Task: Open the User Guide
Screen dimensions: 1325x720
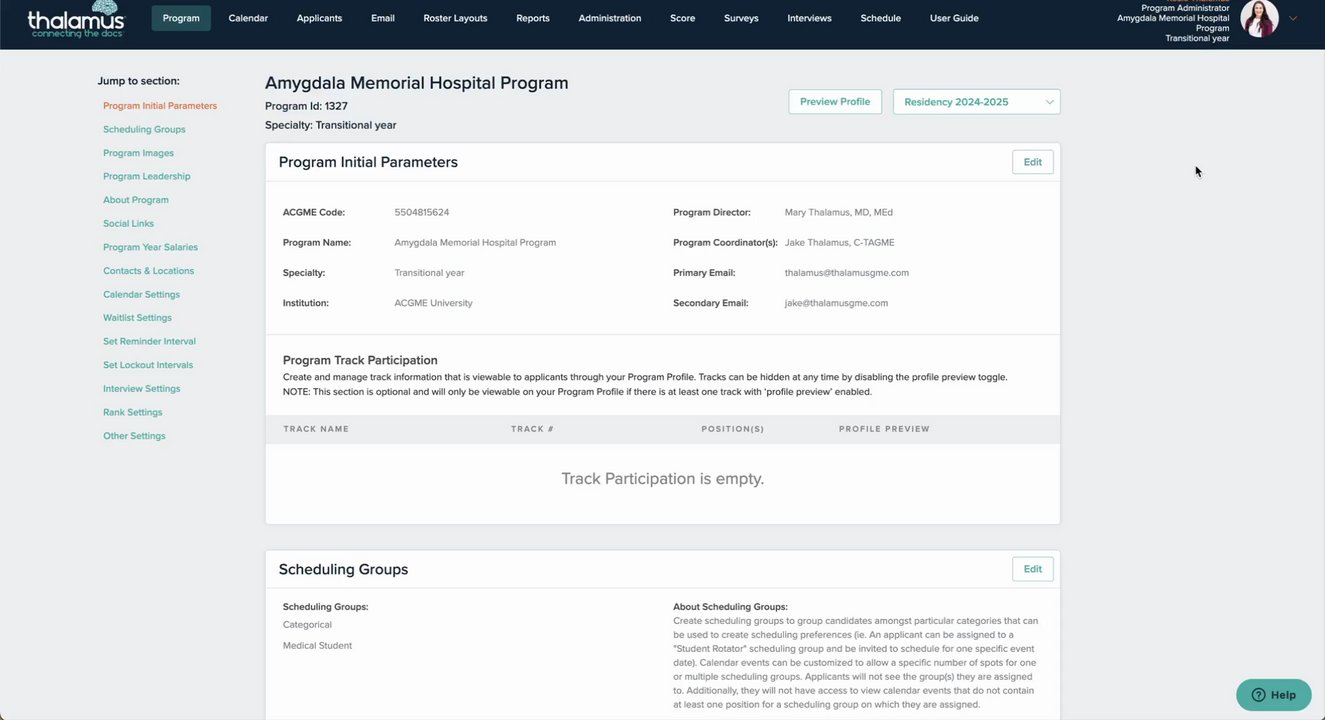Action: click(954, 18)
